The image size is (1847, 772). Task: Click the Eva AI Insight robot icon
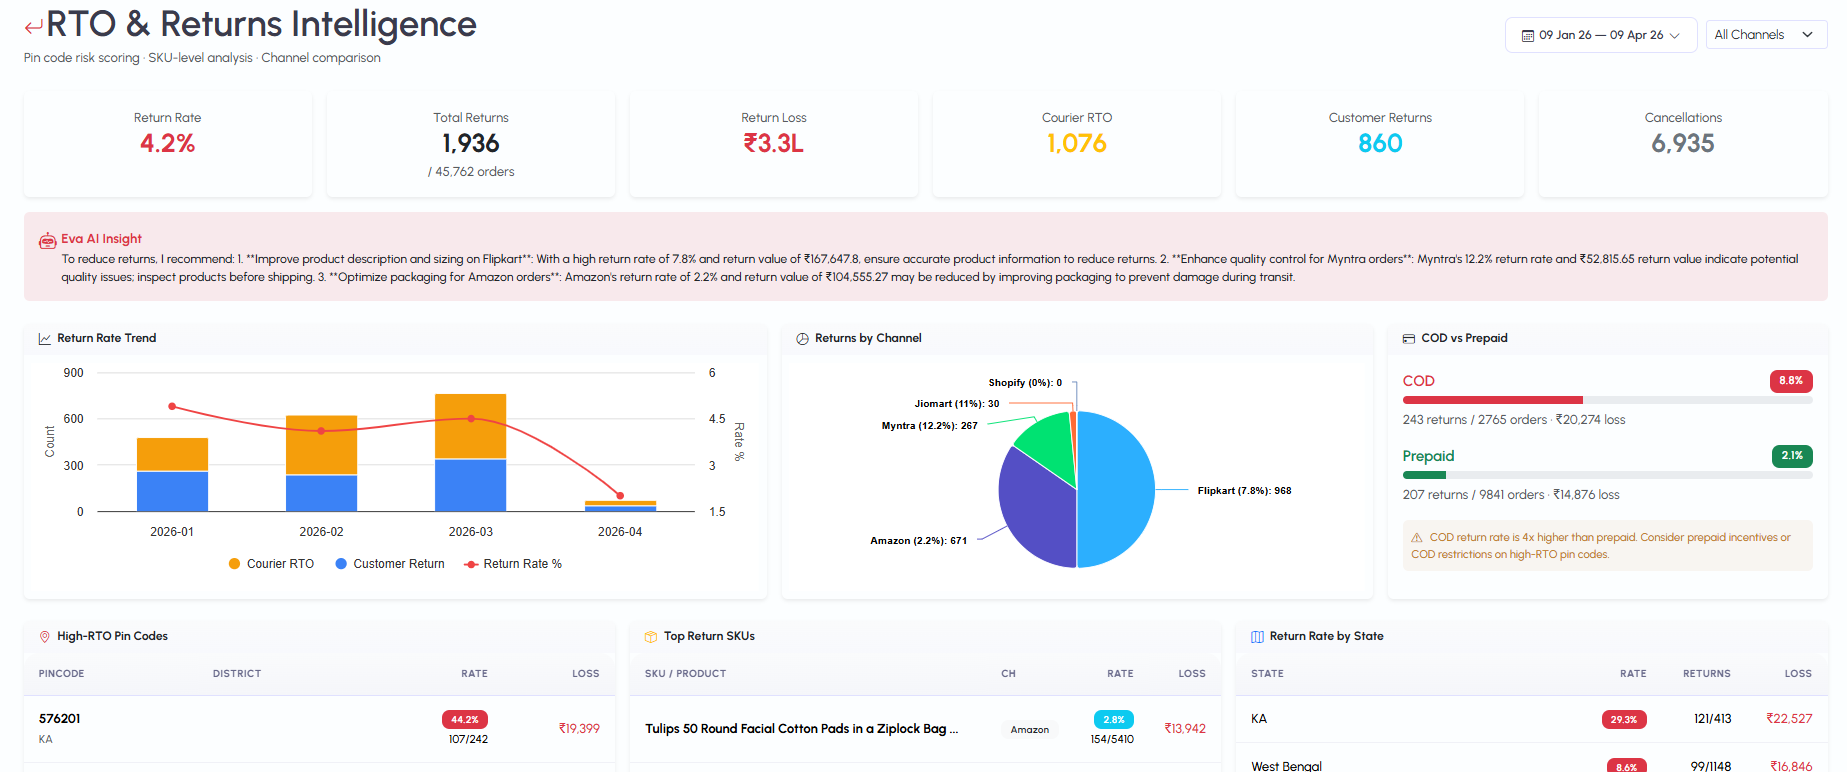[x=47, y=241]
